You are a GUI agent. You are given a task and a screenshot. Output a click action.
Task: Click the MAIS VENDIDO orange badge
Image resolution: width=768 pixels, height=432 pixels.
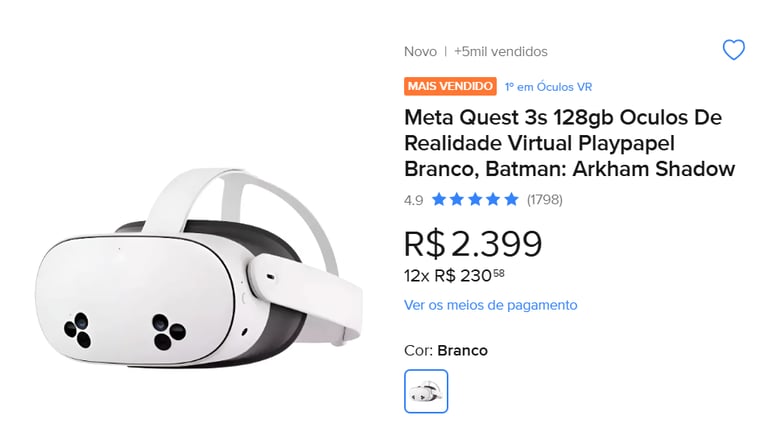click(450, 86)
